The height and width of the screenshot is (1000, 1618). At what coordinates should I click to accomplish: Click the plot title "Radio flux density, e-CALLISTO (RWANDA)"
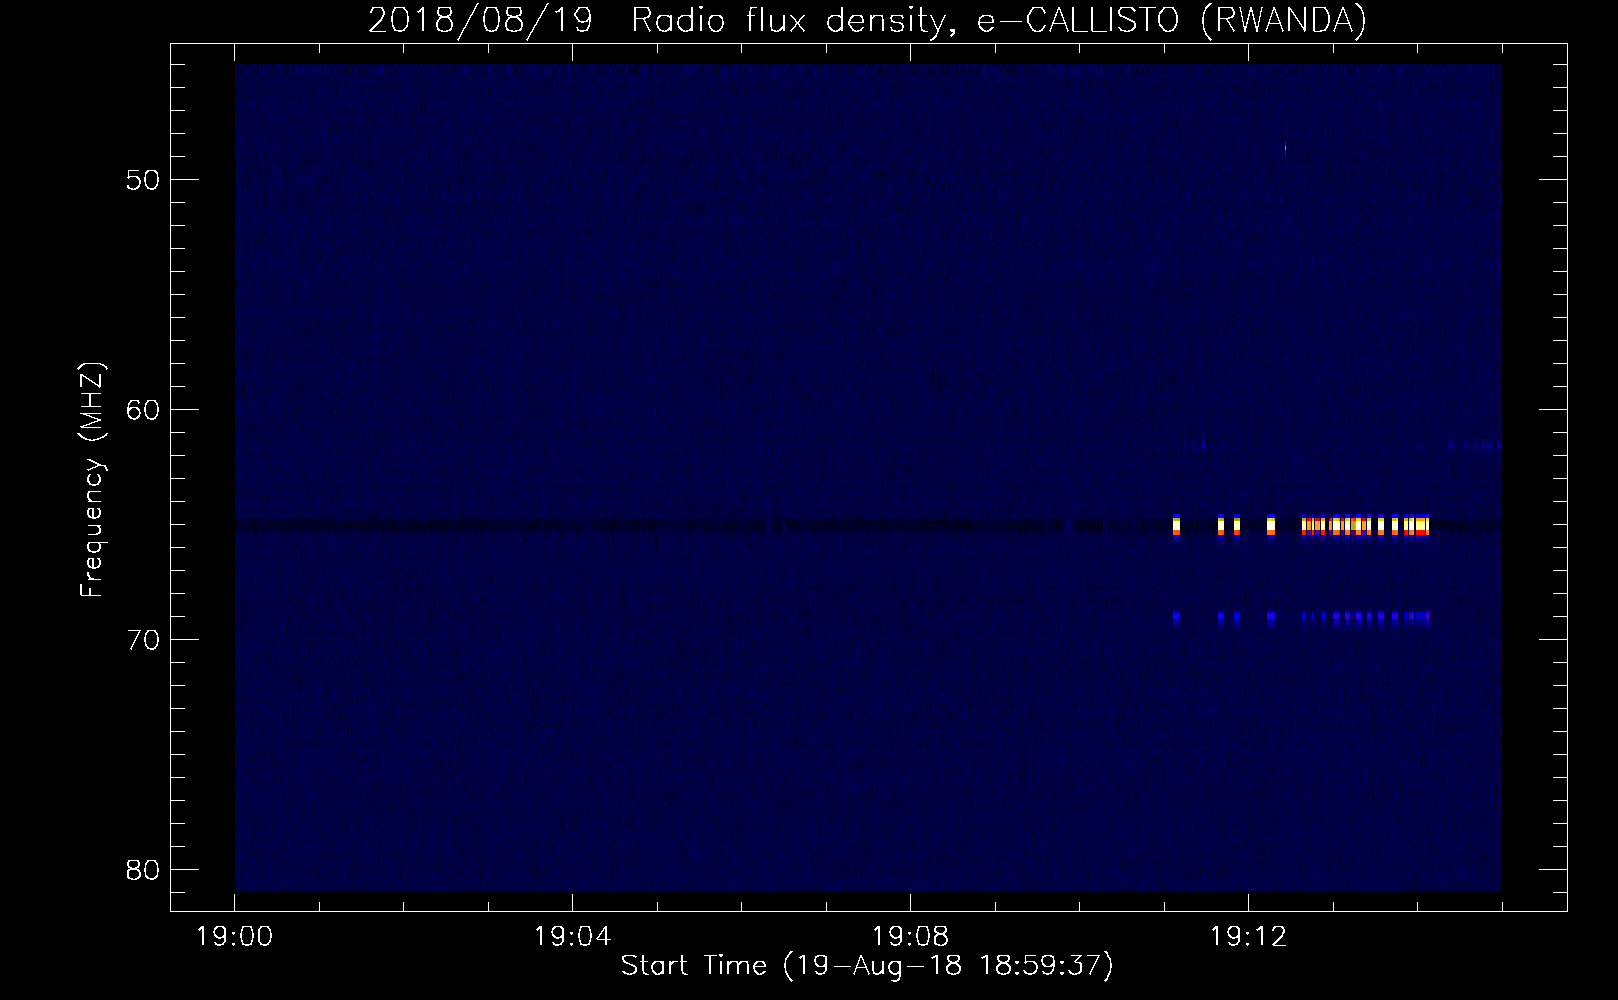click(999, 20)
